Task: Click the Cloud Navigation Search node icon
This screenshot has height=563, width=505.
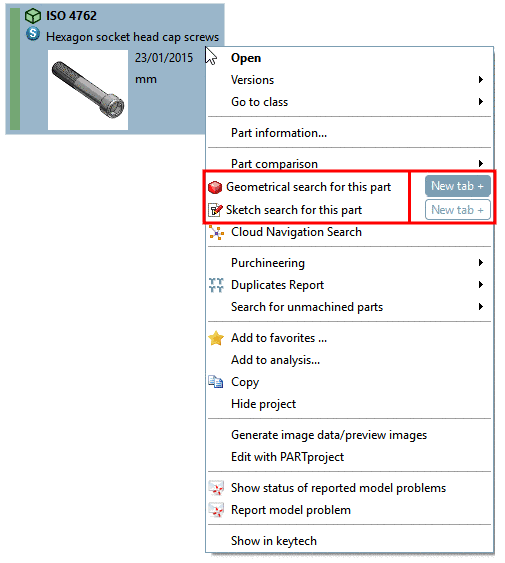Action: (216, 233)
